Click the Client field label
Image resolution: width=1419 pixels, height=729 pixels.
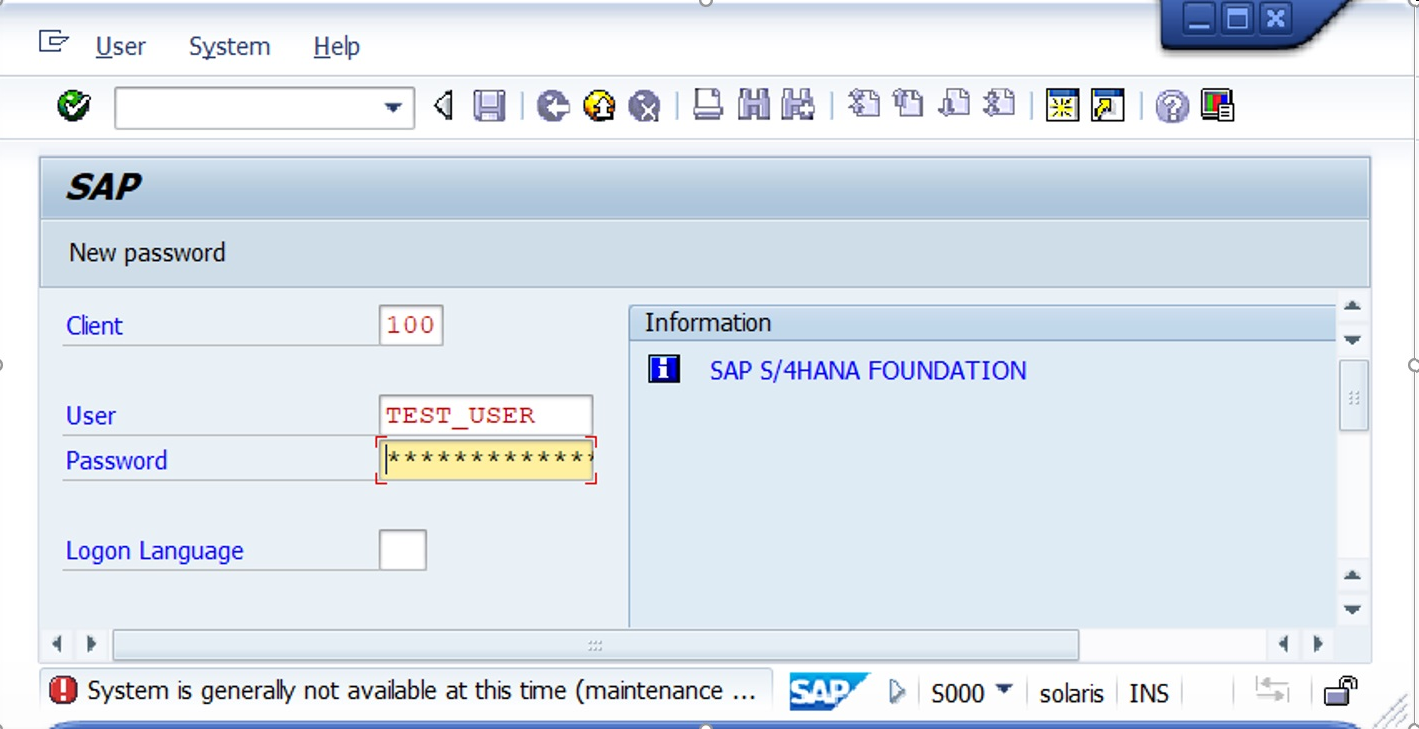point(94,326)
